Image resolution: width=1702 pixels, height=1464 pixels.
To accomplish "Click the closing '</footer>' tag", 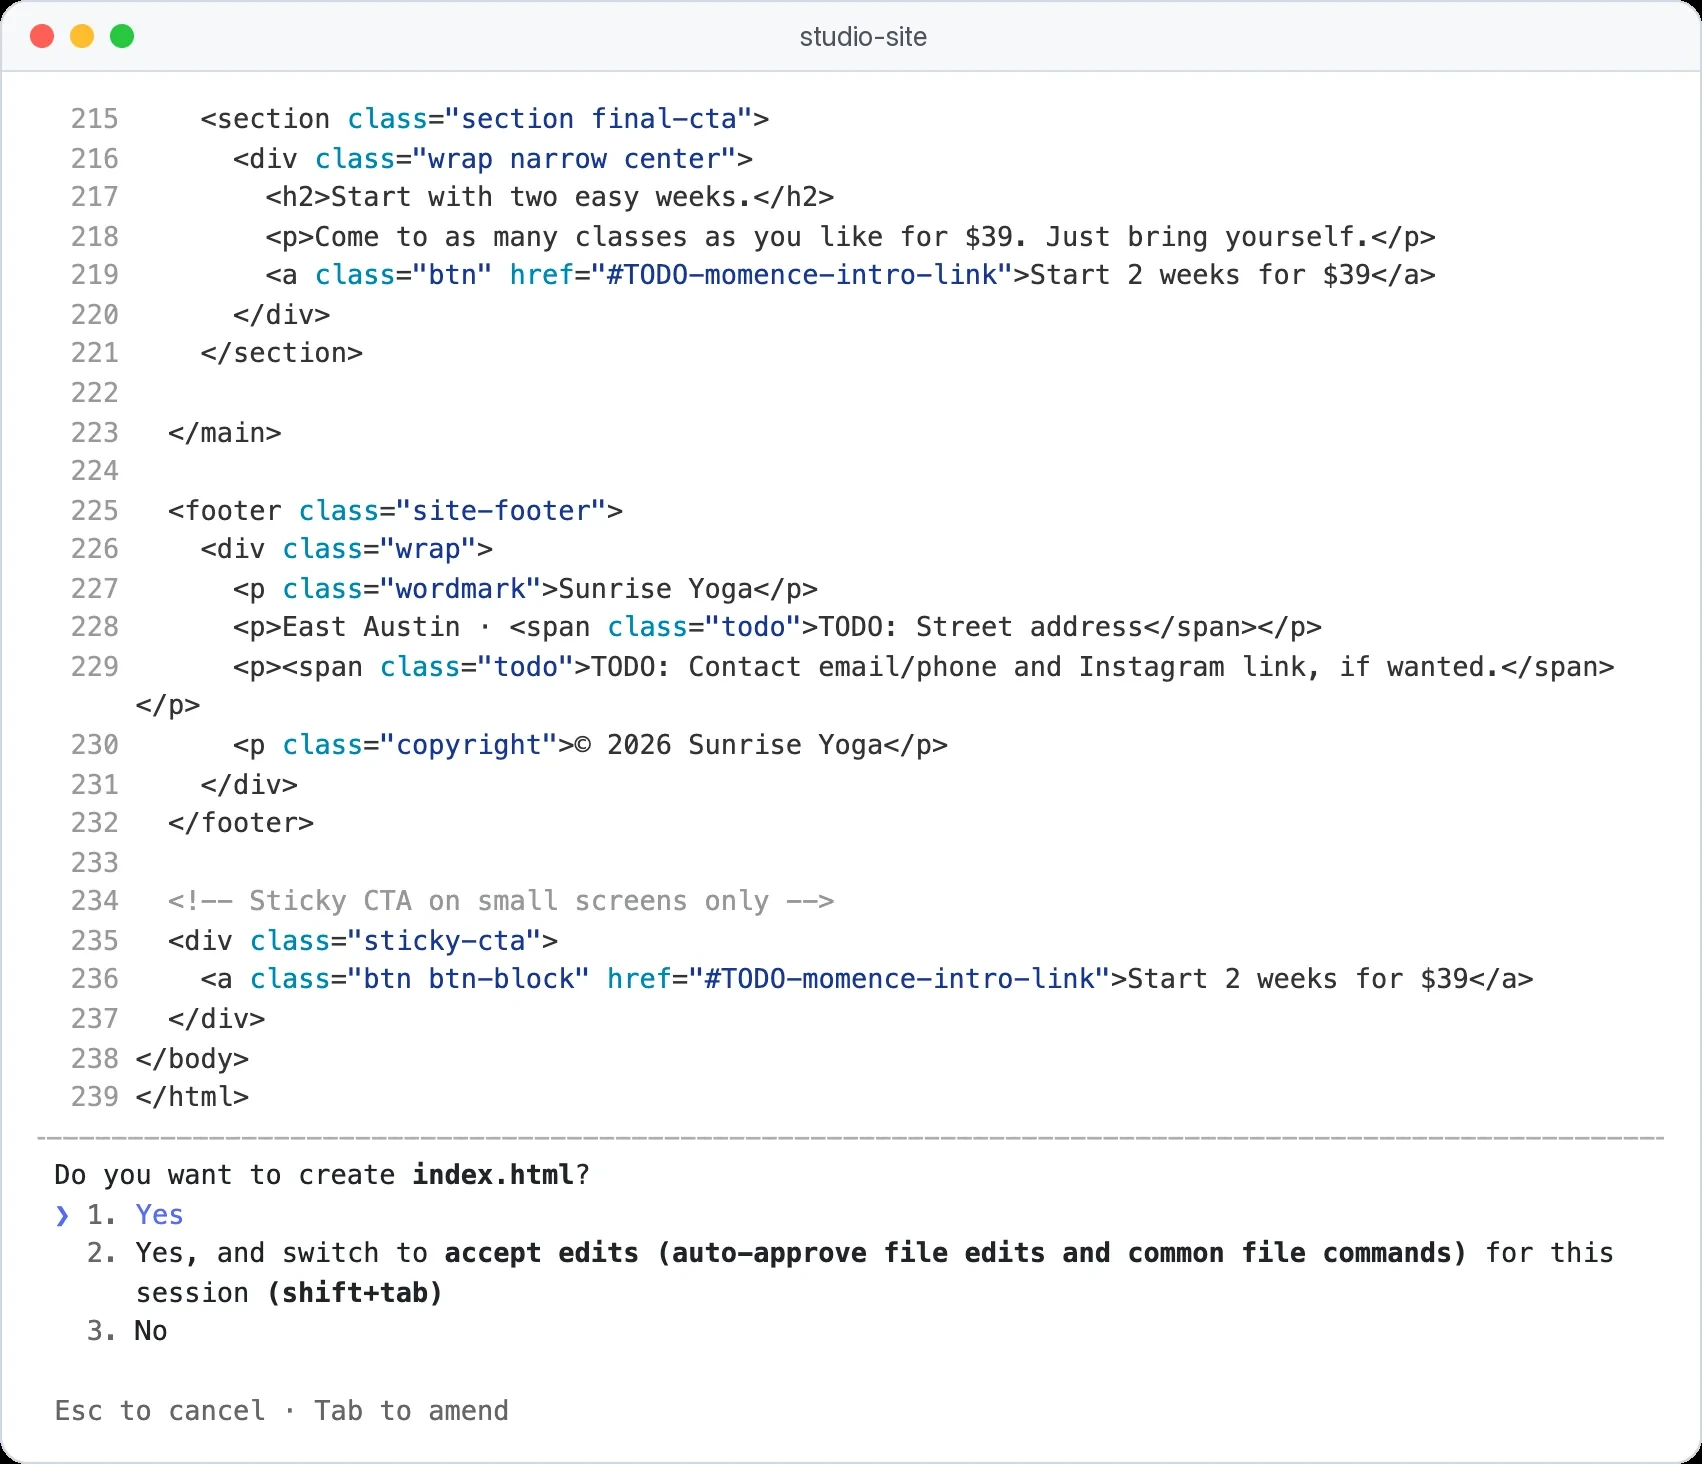I will (x=241, y=823).
